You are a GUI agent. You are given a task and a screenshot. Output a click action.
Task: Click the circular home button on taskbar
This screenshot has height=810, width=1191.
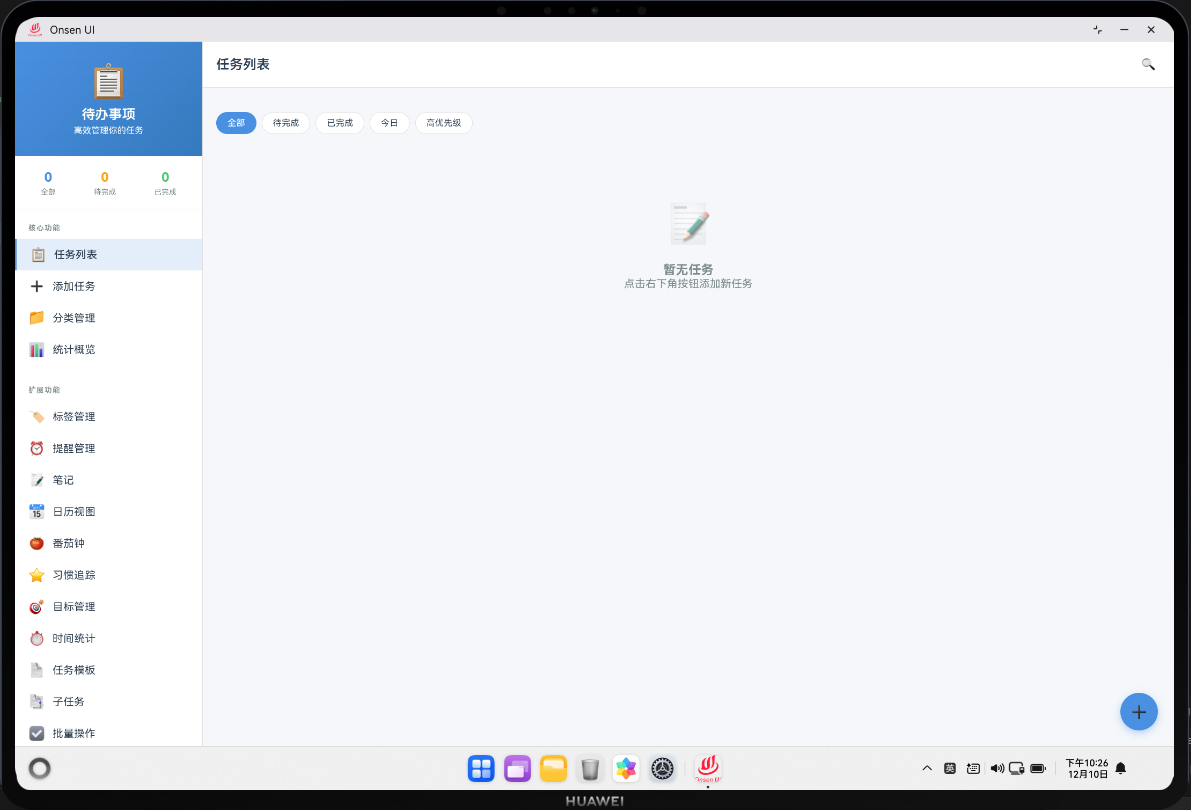pos(39,768)
